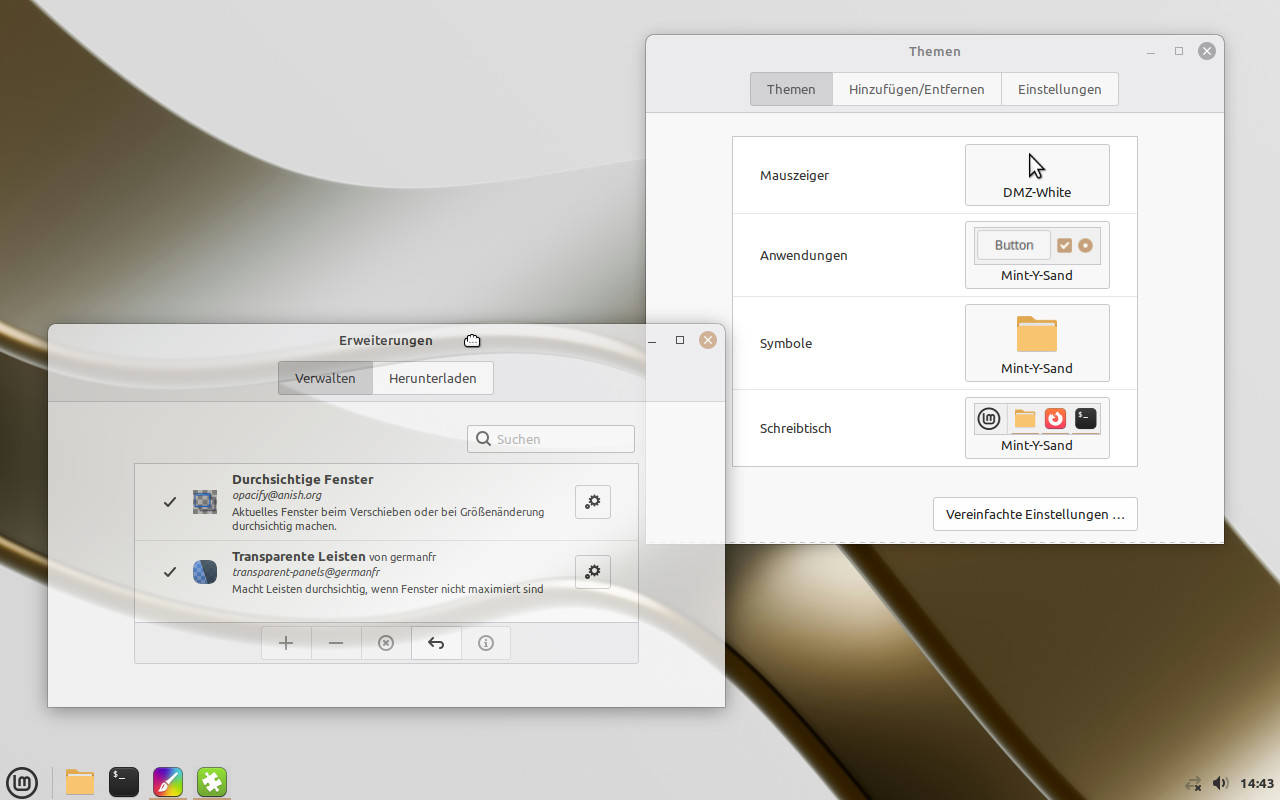Toggle checkmark for Durchsichtige Fenster extension
Viewport: 1280px width, 800px height.
coord(170,502)
